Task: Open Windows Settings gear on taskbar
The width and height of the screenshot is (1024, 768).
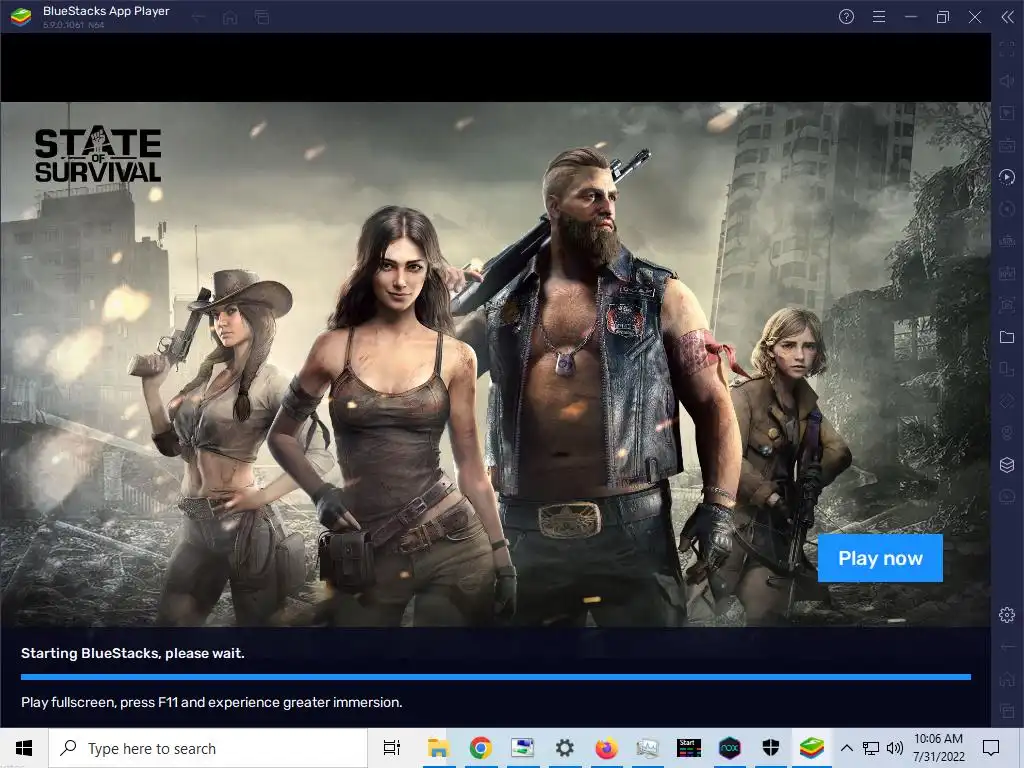Action: [564, 748]
